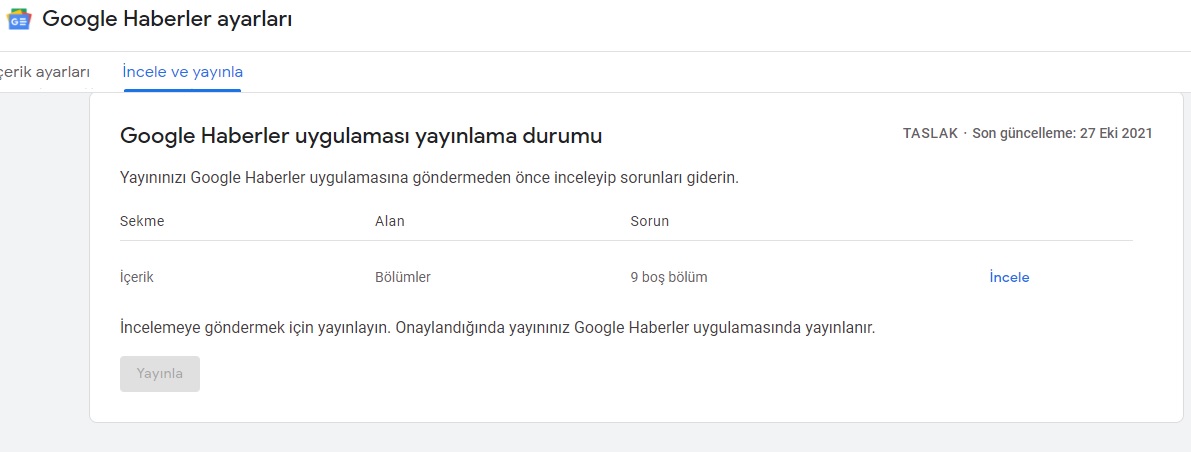Switch to İçerik ayarları tab
Image resolution: width=1191 pixels, height=452 pixels.
tap(44, 72)
